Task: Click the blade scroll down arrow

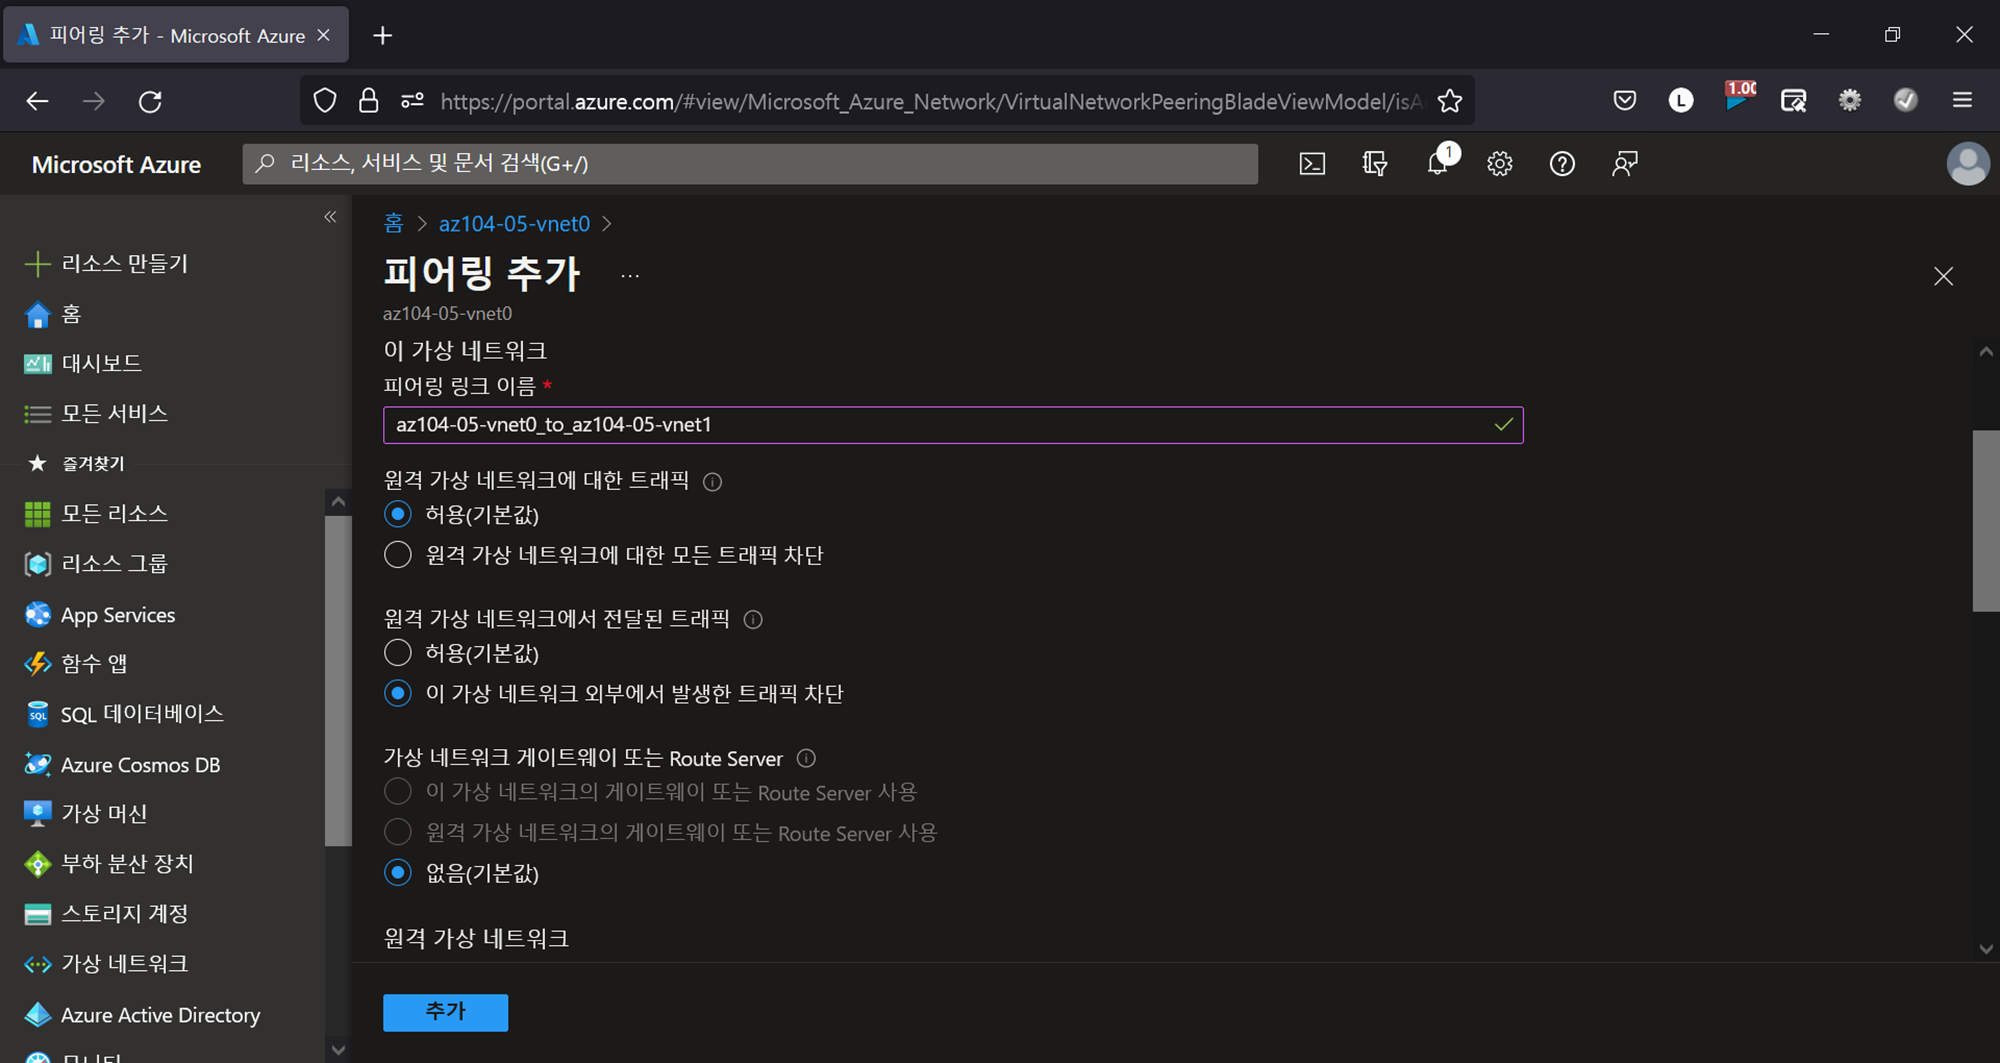Action: tap(1986, 949)
